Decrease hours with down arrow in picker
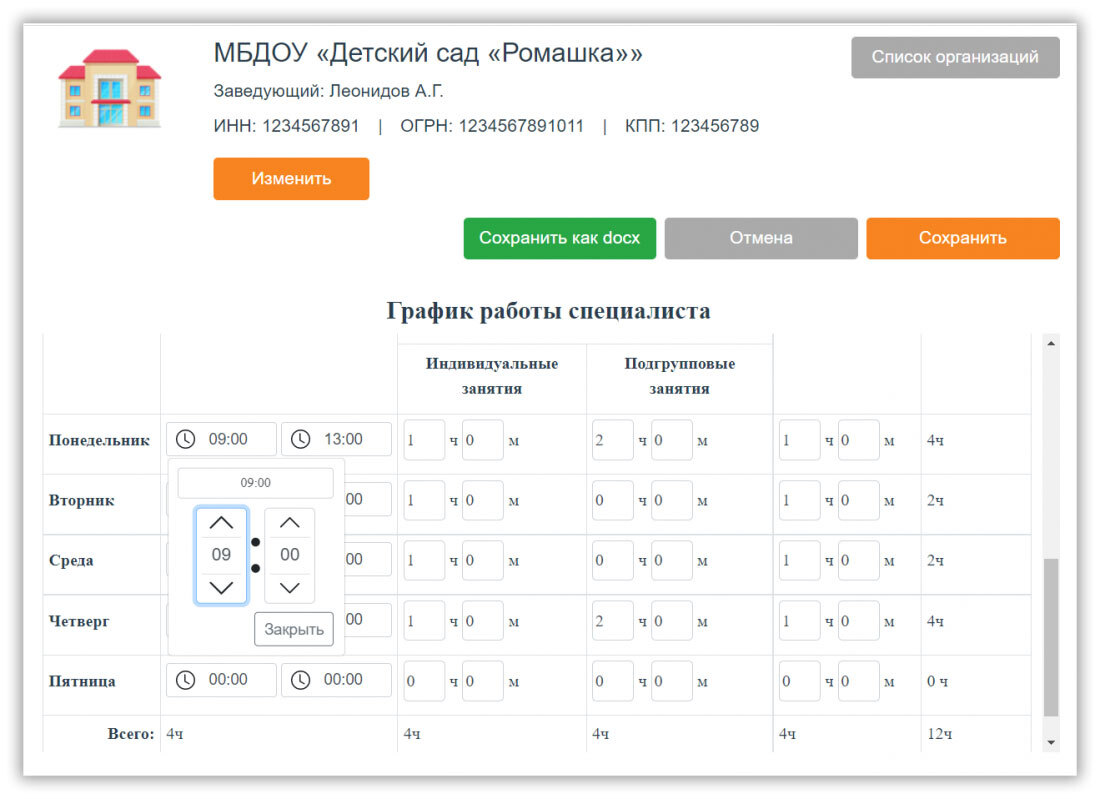The height and width of the screenshot is (799, 1100). (x=221, y=588)
